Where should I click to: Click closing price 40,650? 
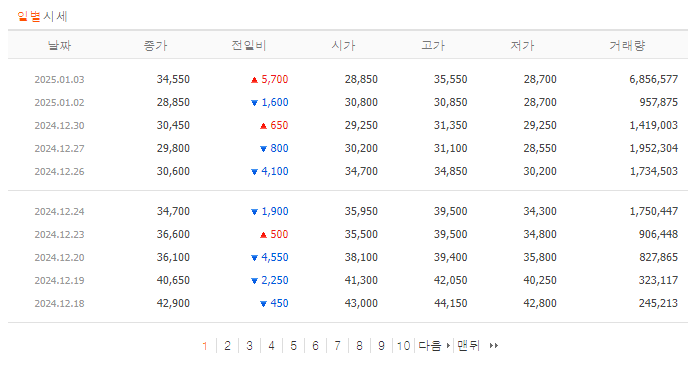pos(173,281)
